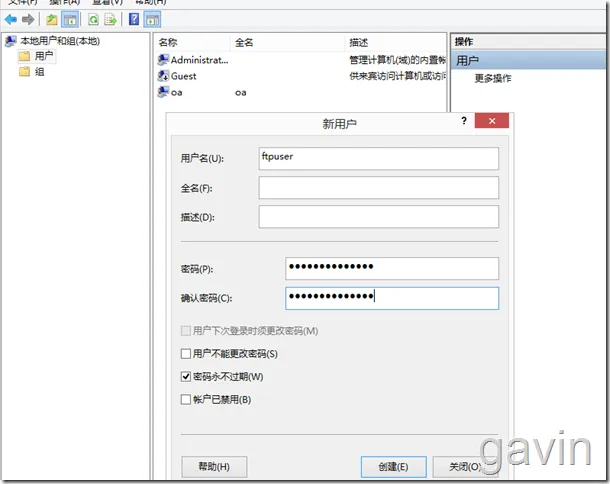Sort by the 全名 column header
The image size is (610, 484).
click(x=287, y=42)
